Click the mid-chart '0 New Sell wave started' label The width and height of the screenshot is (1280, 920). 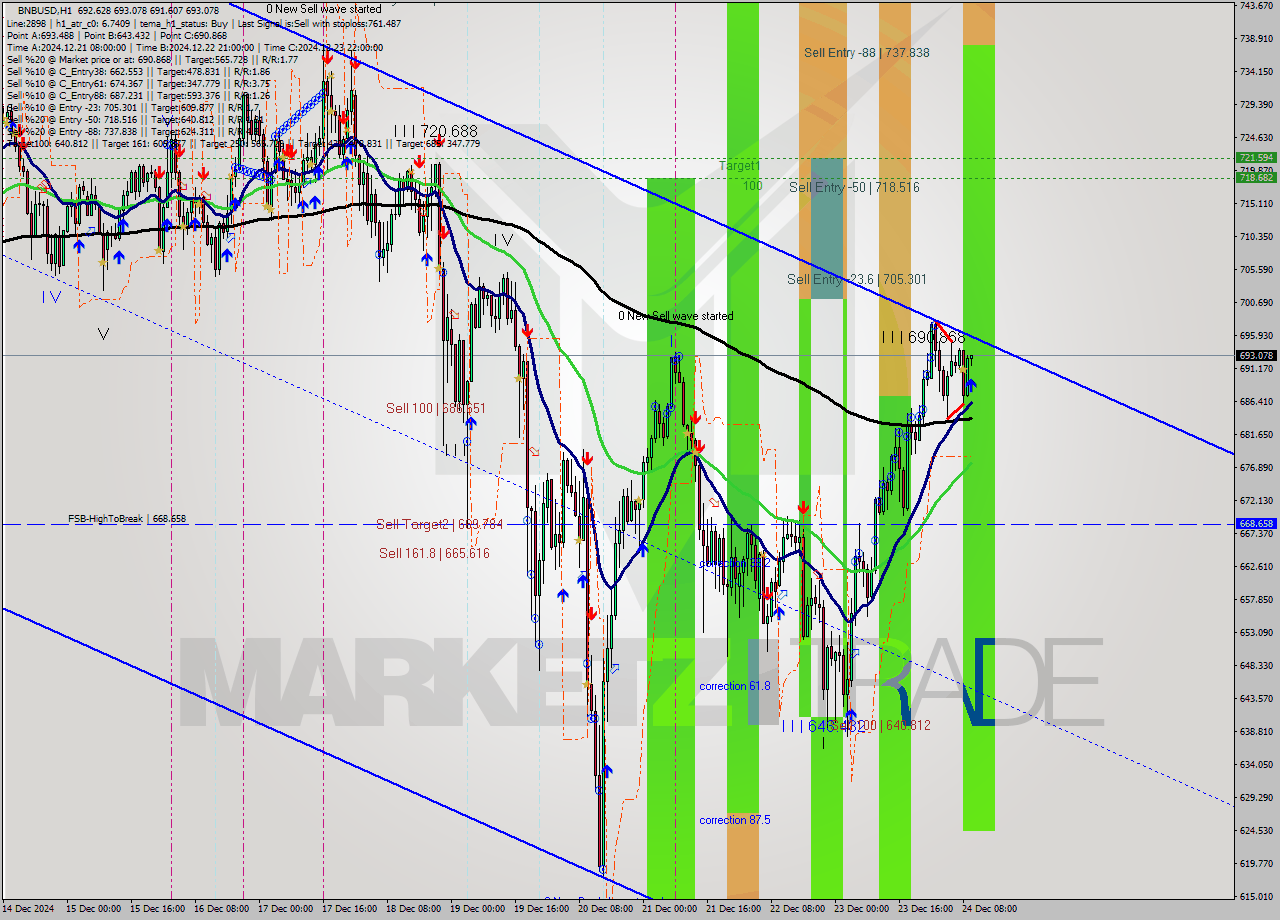click(x=675, y=316)
